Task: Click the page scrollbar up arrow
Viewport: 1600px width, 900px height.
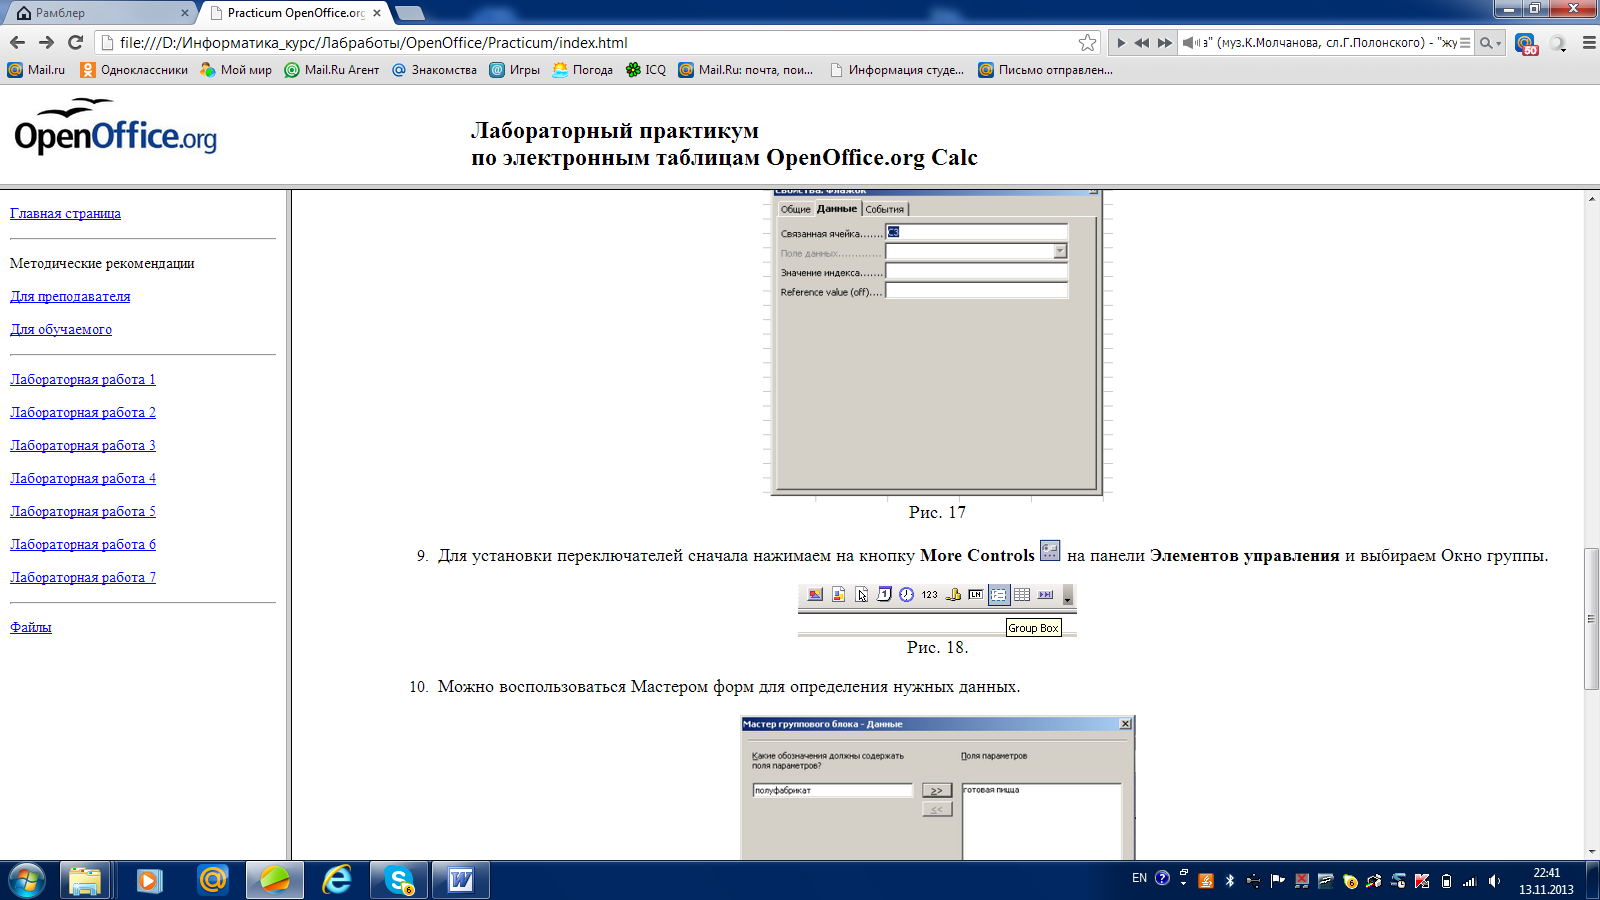Action: pyautogui.click(x=1591, y=199)
